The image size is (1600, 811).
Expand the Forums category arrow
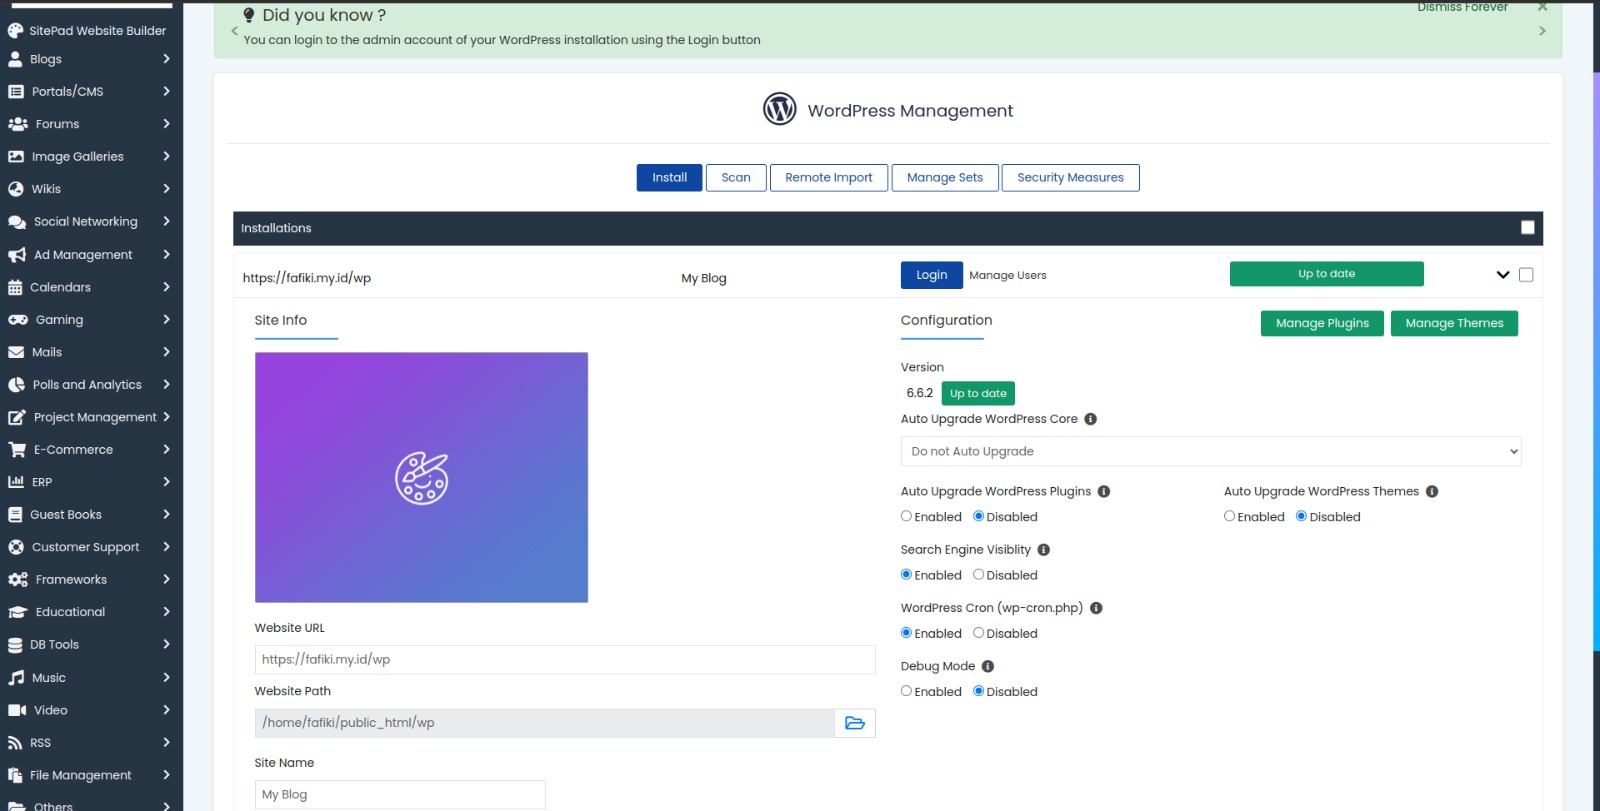coord(166,124)
